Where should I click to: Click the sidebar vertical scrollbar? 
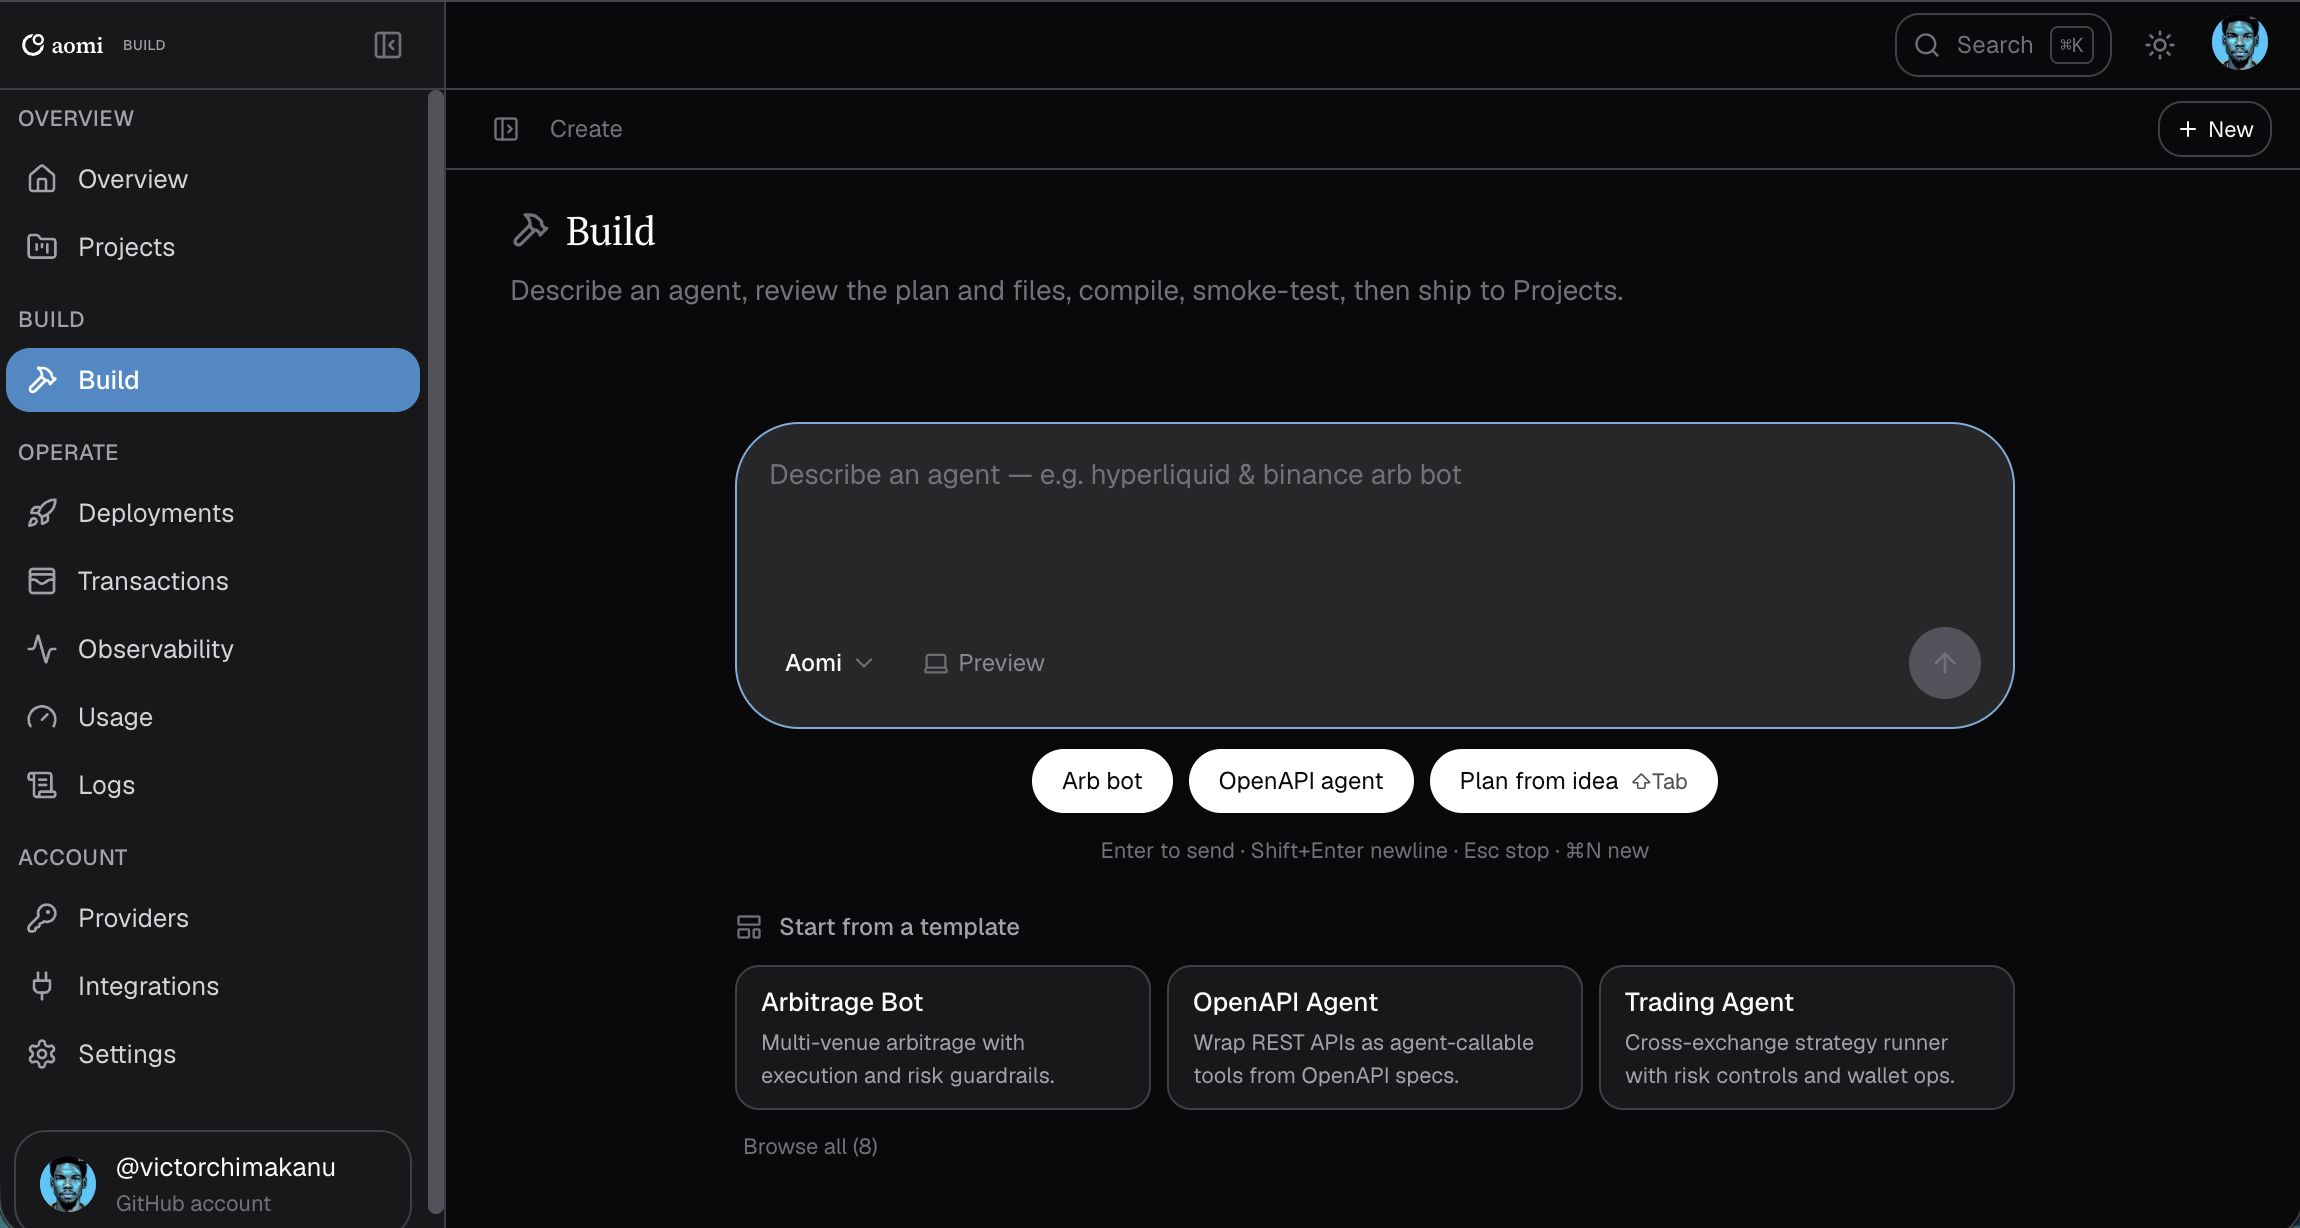[435, 650]
